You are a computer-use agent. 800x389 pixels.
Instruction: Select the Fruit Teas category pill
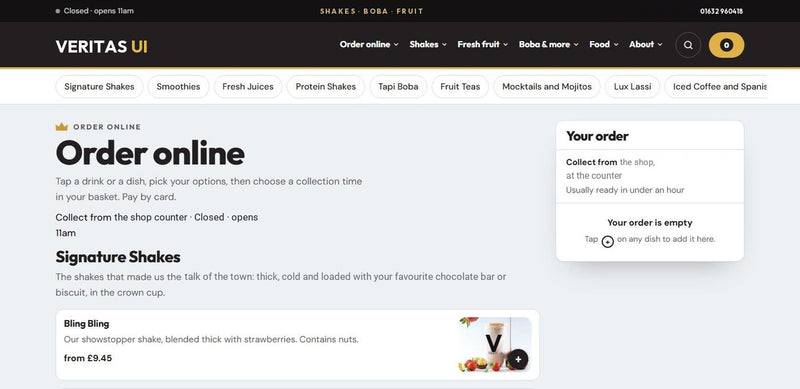460,87
